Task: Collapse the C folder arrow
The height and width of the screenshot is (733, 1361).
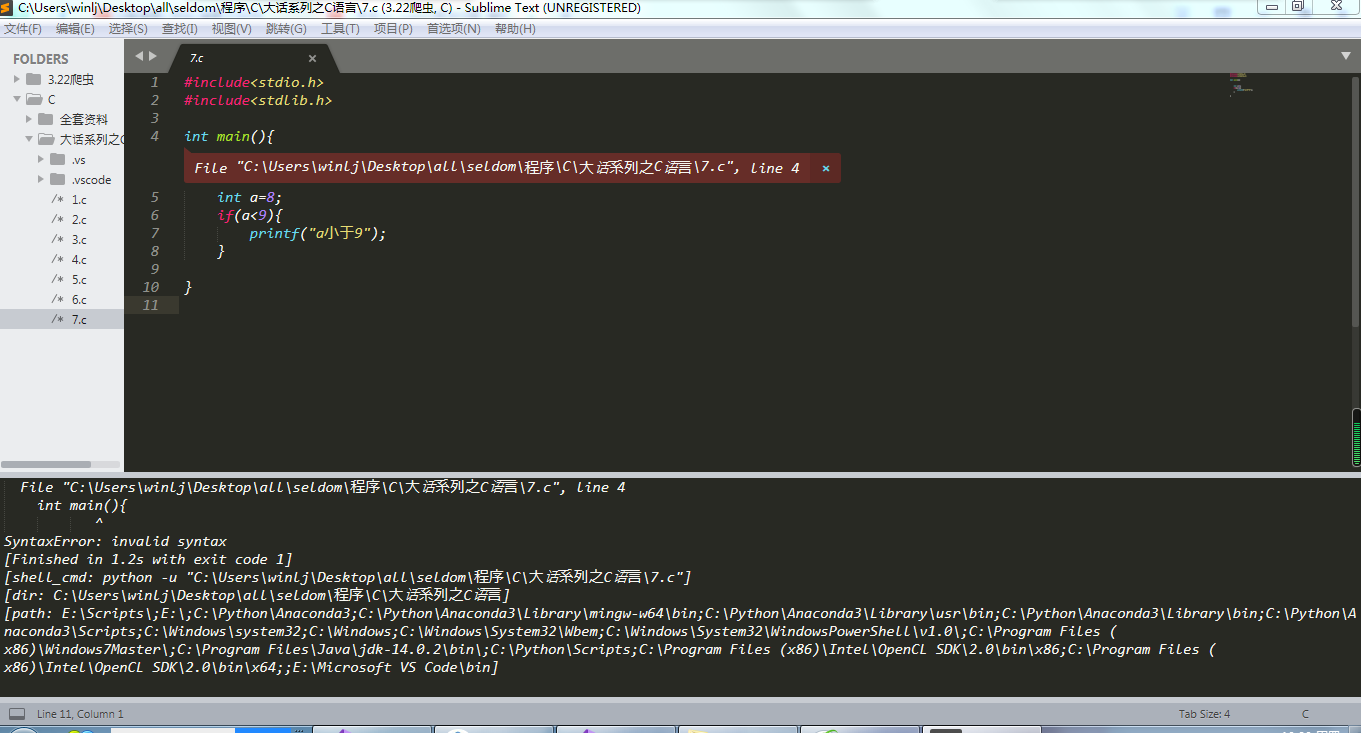Action: point(17,99)
